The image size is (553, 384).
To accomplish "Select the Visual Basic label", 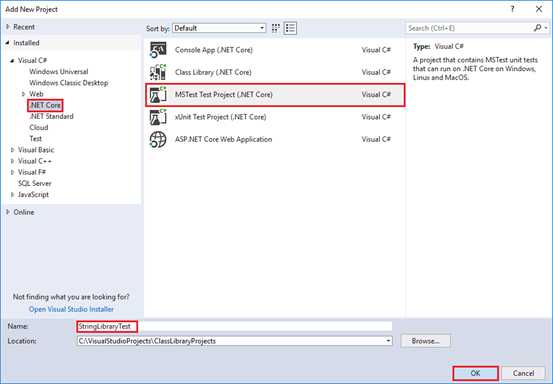I will tap(36, 150).
